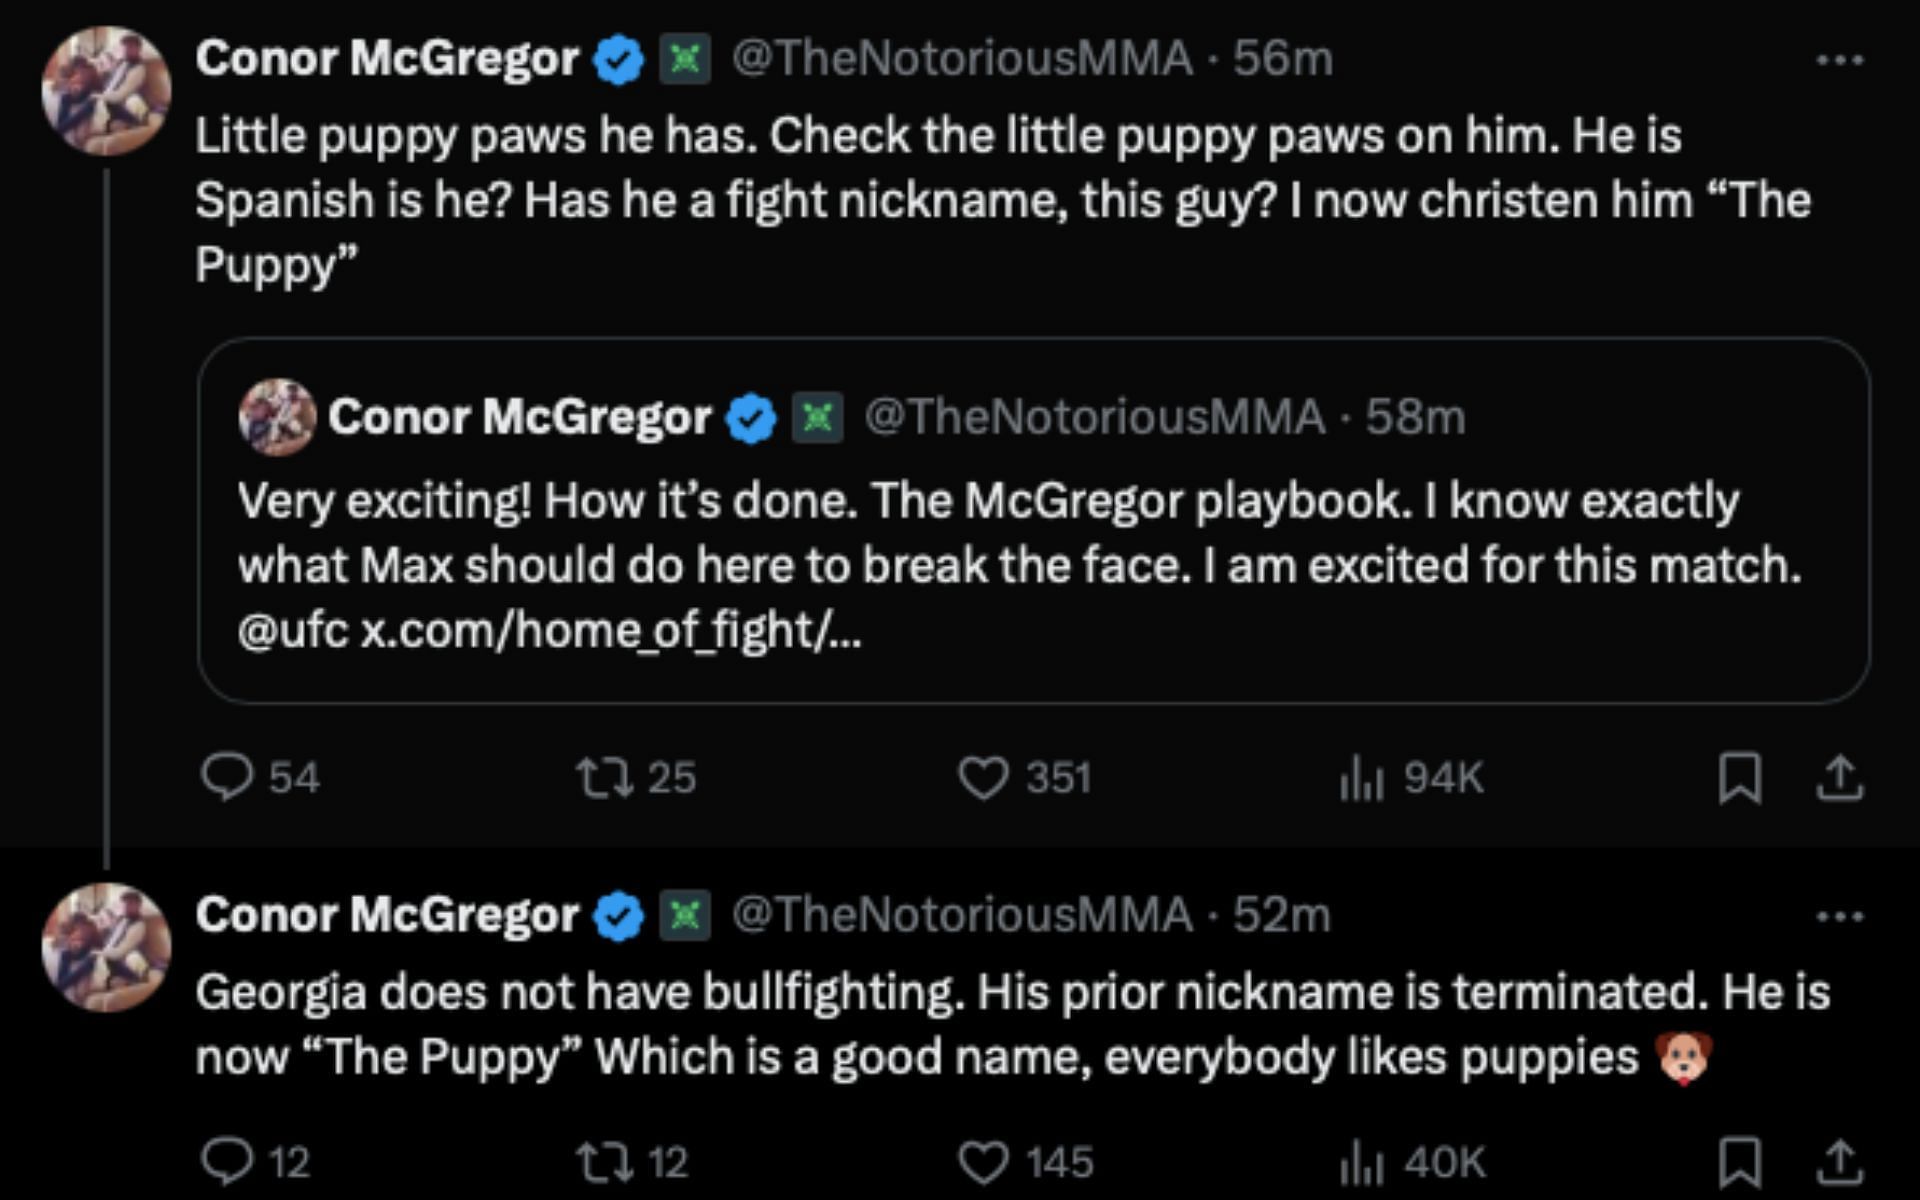Like the tweet with 351 likes
Image resolution: width=1920 pixels, height=1200 pixels.
[x=984, y=778]
